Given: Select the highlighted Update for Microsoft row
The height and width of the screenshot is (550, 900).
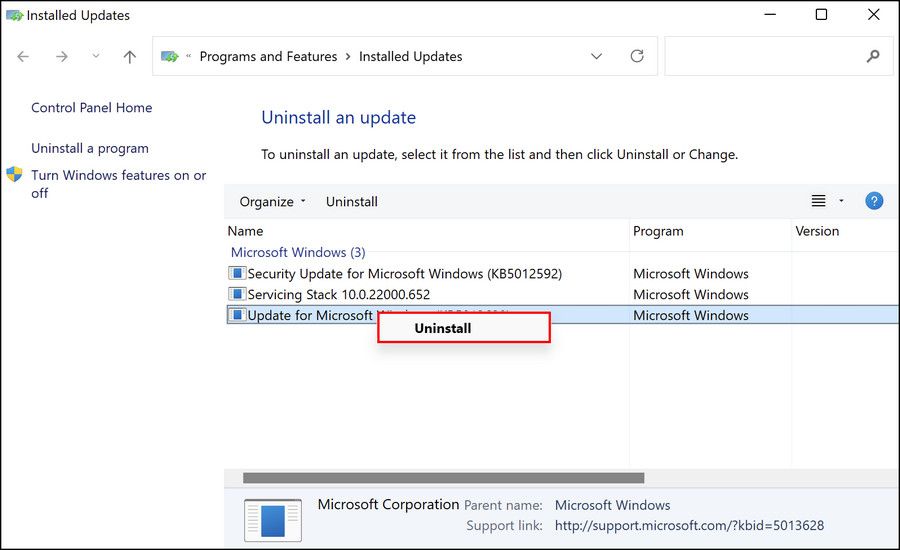Looking at the screenshot, I should (x=562, y=315).
